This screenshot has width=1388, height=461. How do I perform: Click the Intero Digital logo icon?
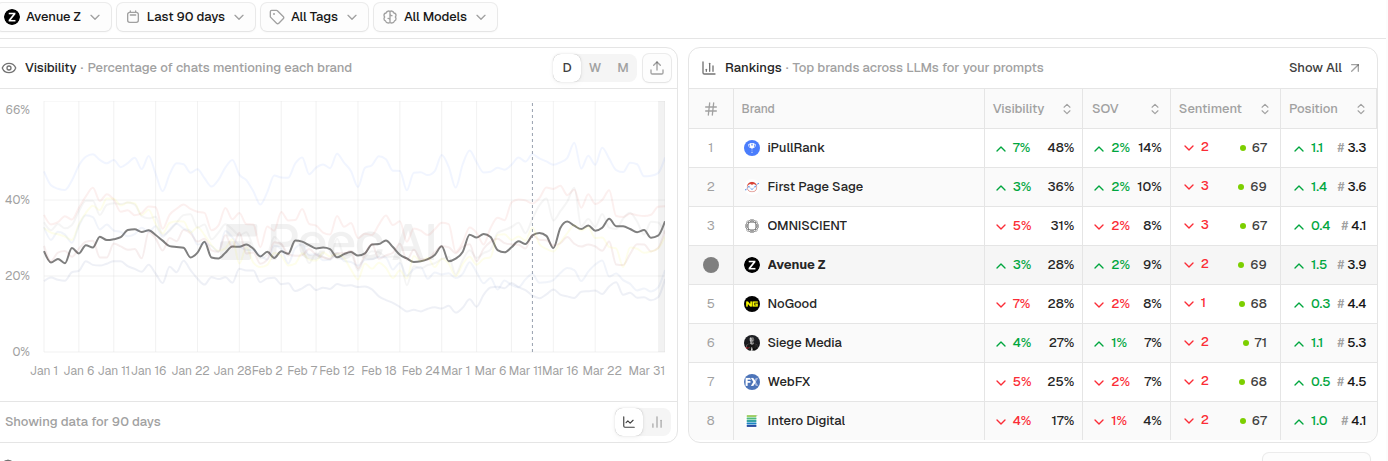[752, 421]
